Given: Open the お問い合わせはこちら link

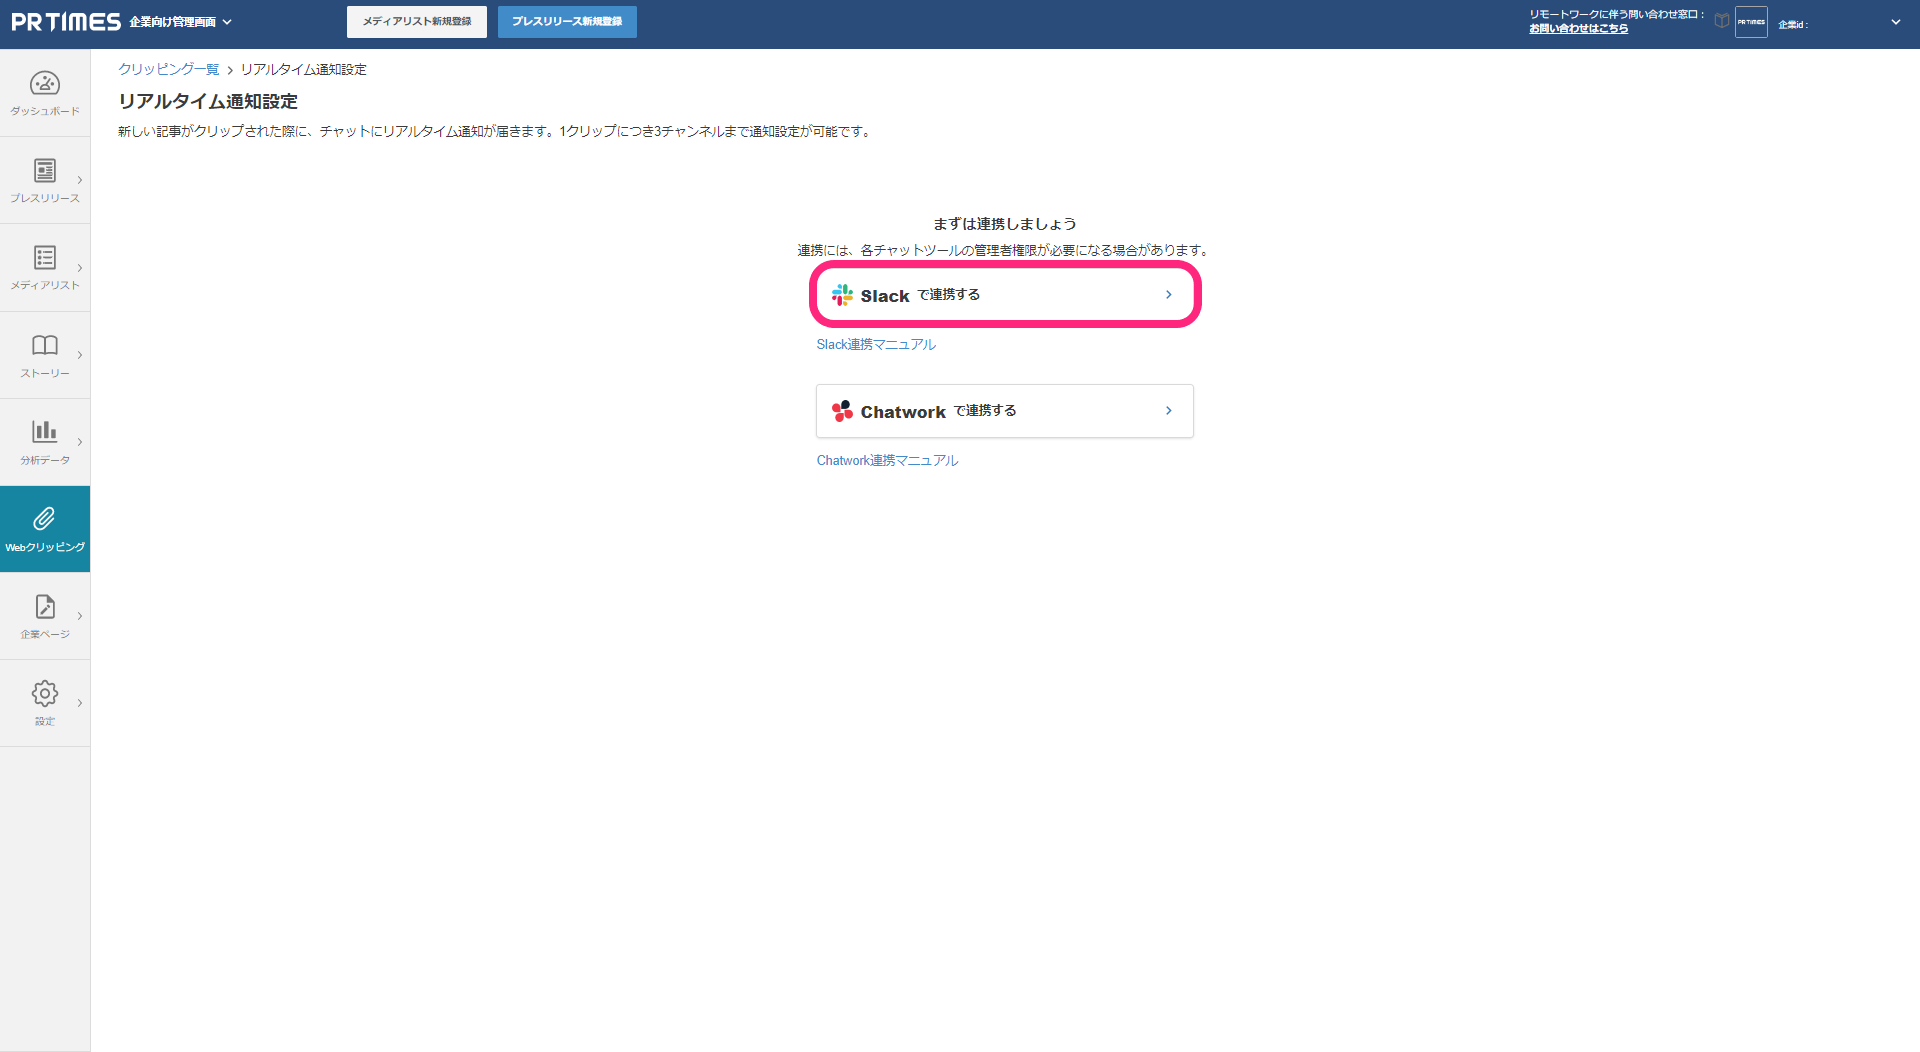Looking at the screenshot, I should (x=1578, y=29).
